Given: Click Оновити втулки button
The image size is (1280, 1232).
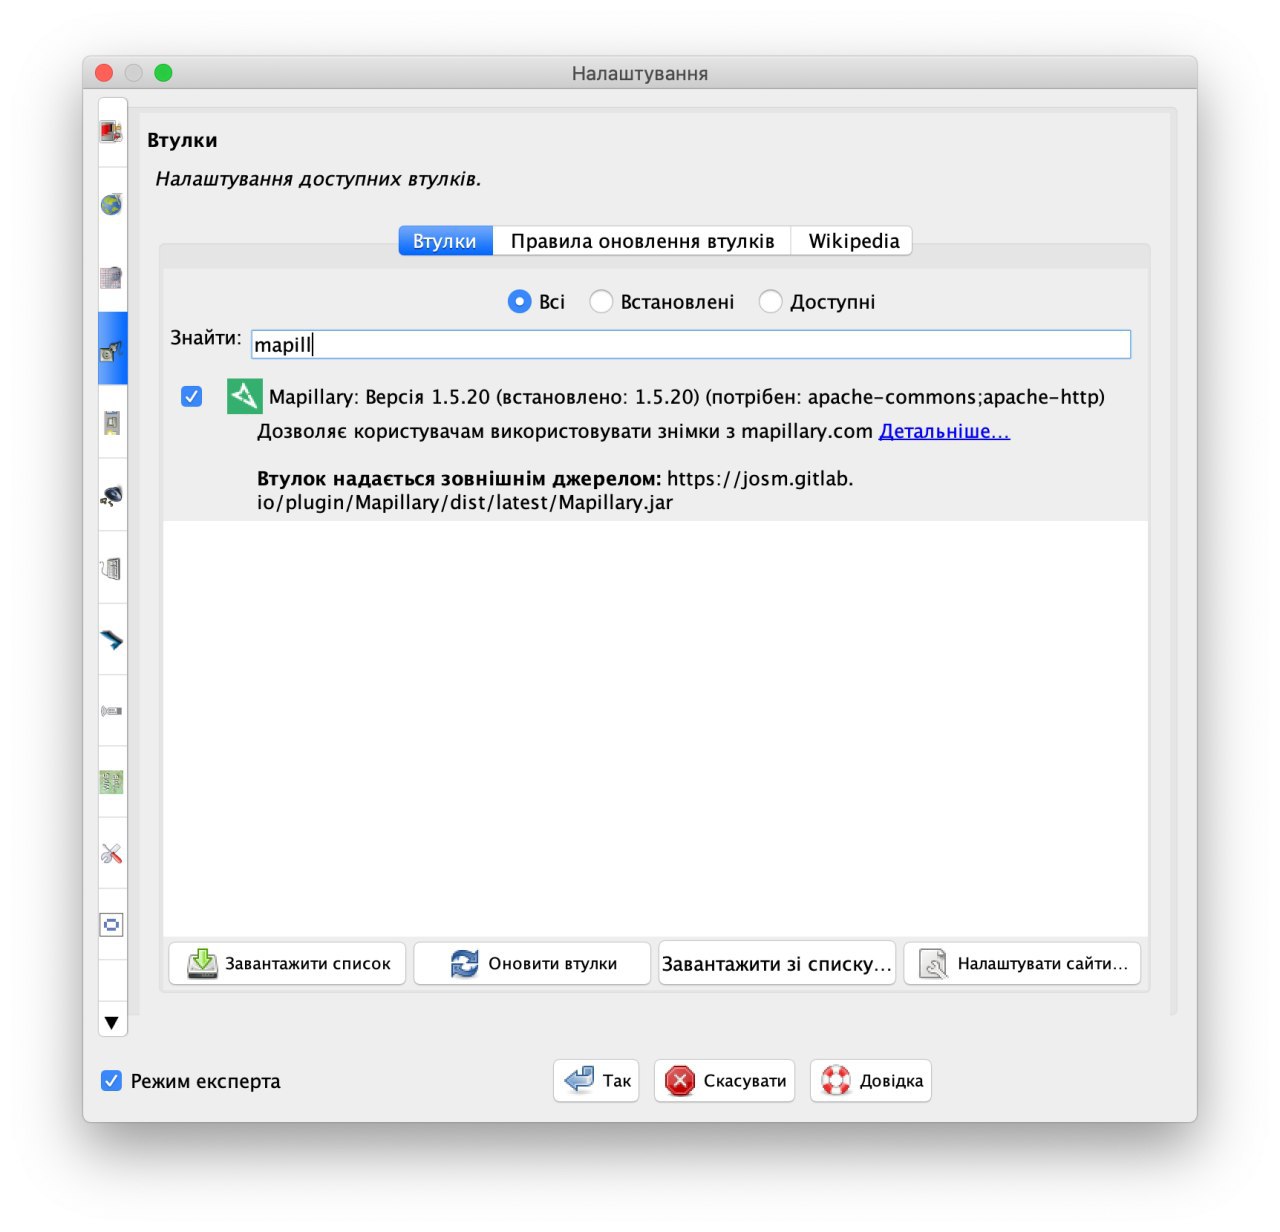Looking at the screenshot, I should [x=532, y=964].
